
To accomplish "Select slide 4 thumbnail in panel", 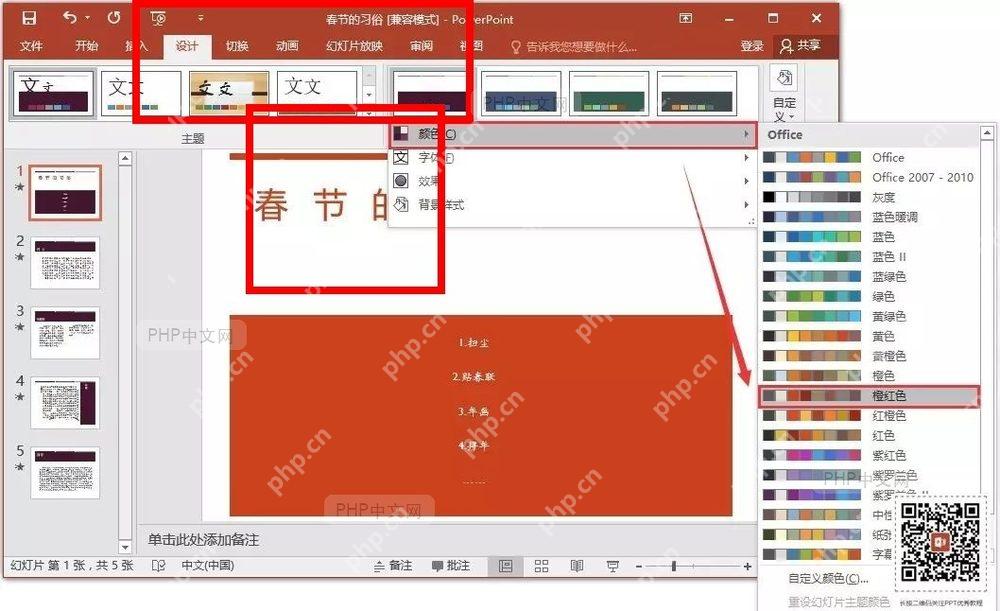I will pos(65,402).
